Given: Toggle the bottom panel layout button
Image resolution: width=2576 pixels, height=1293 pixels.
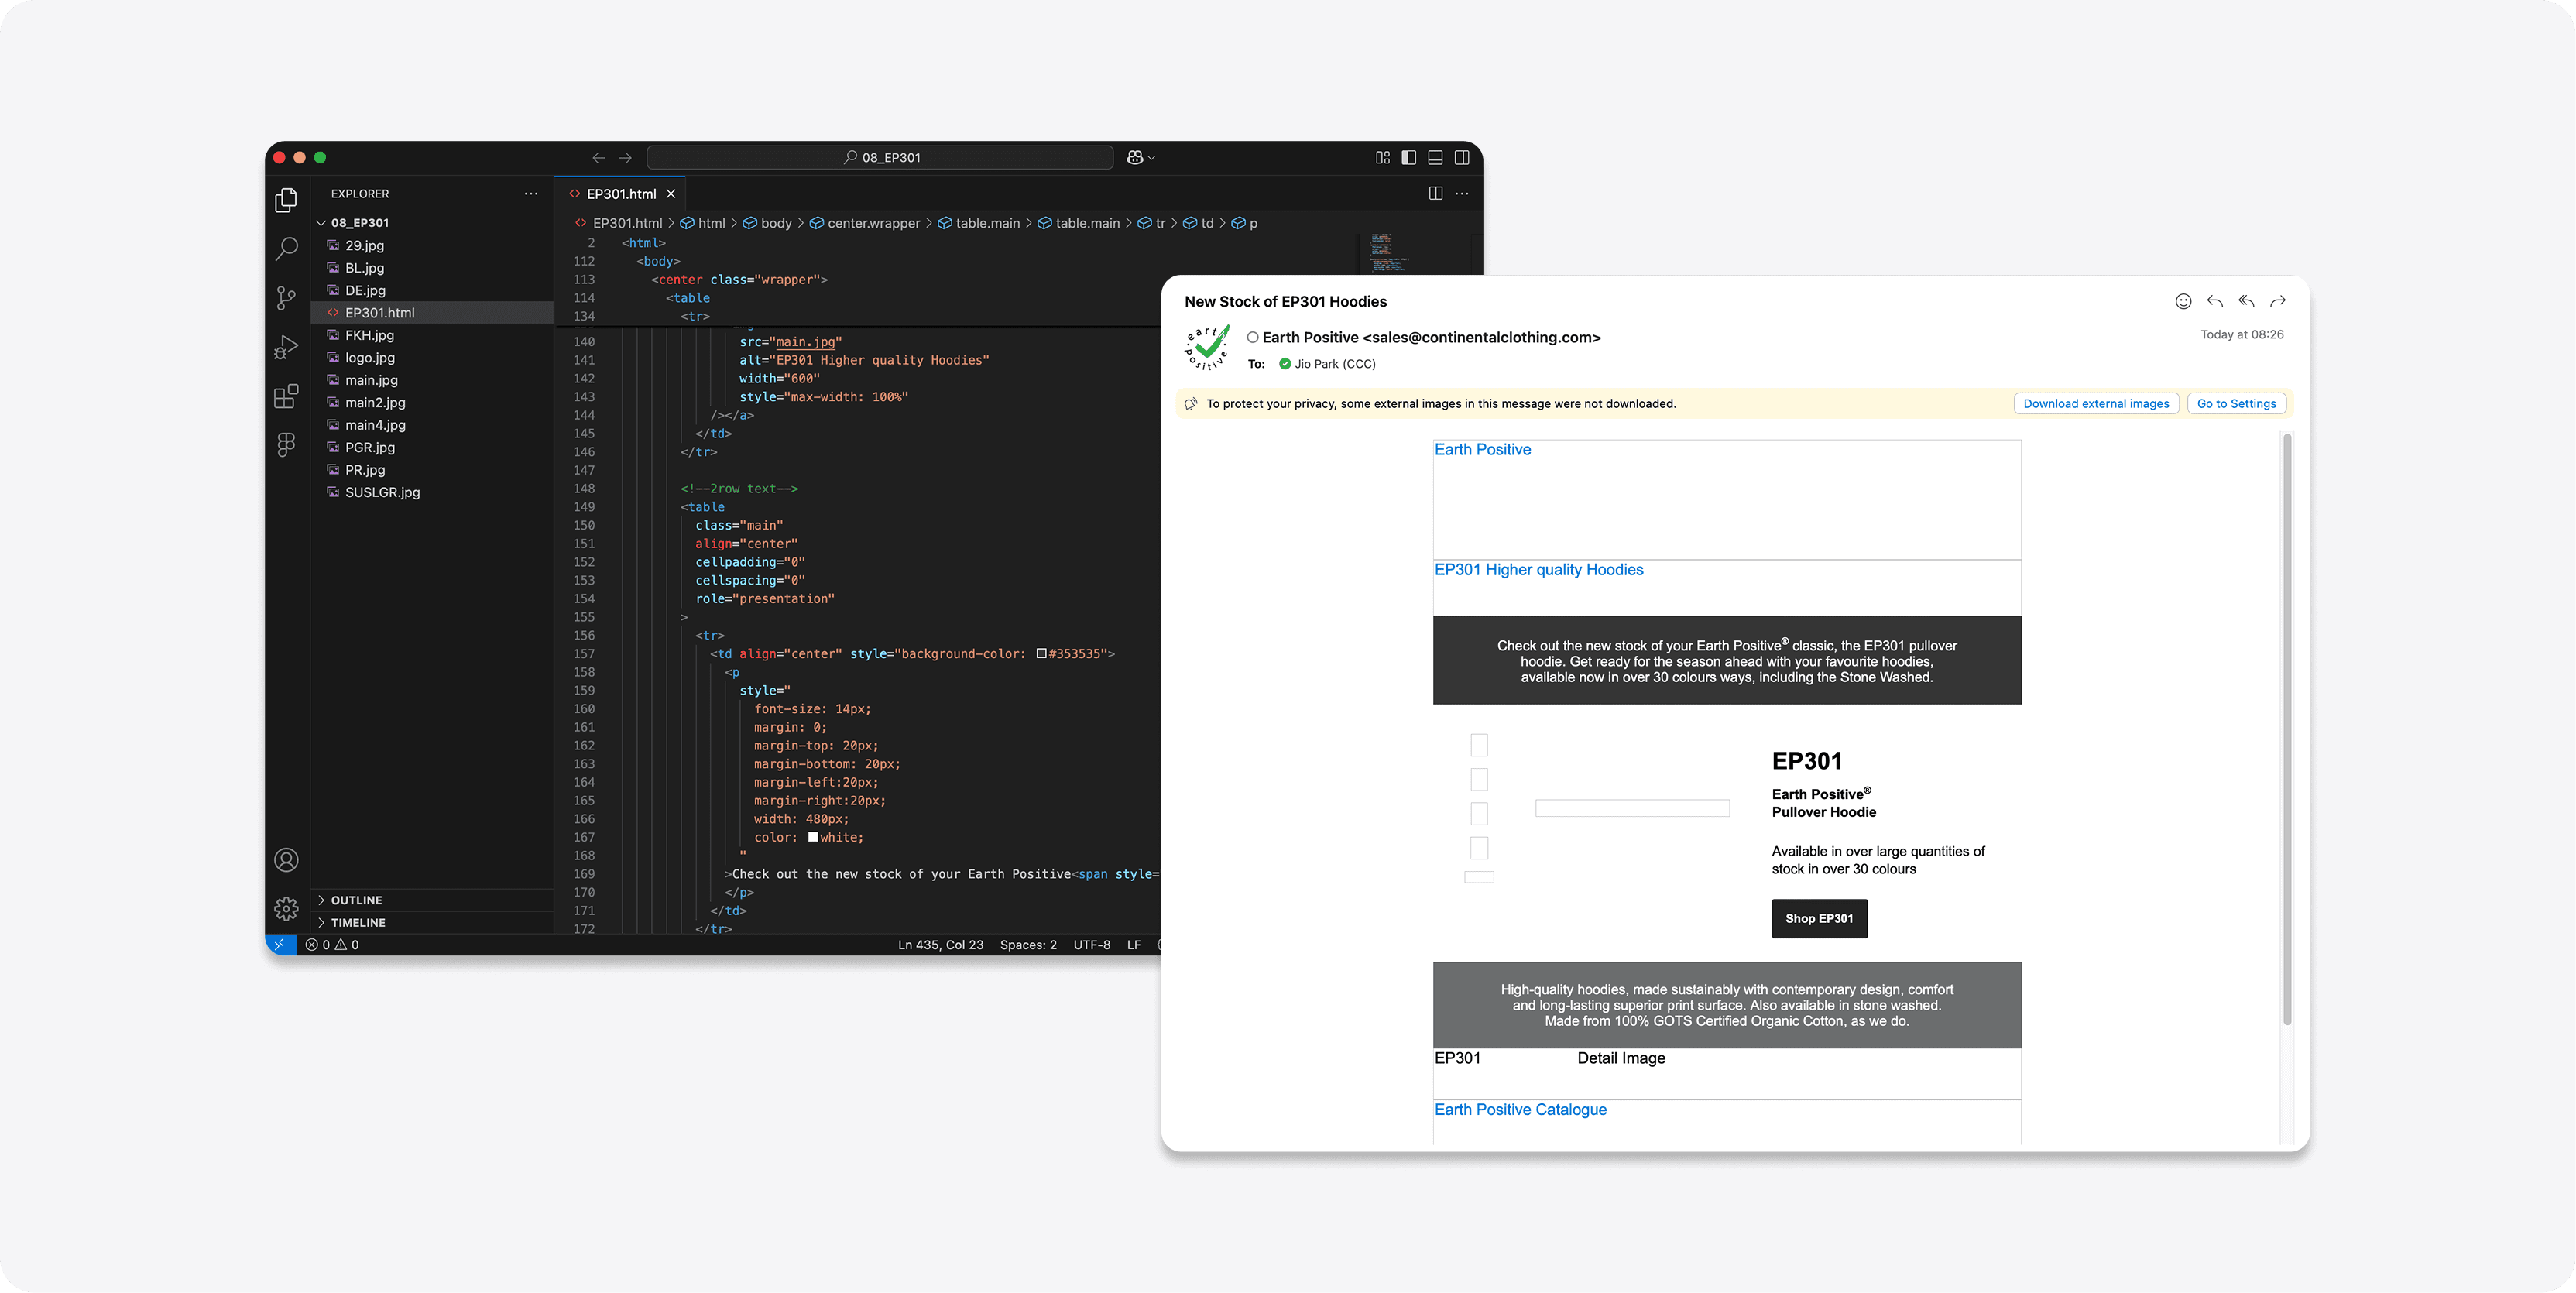Looking at the screenshot, I should pos(1435,157).
